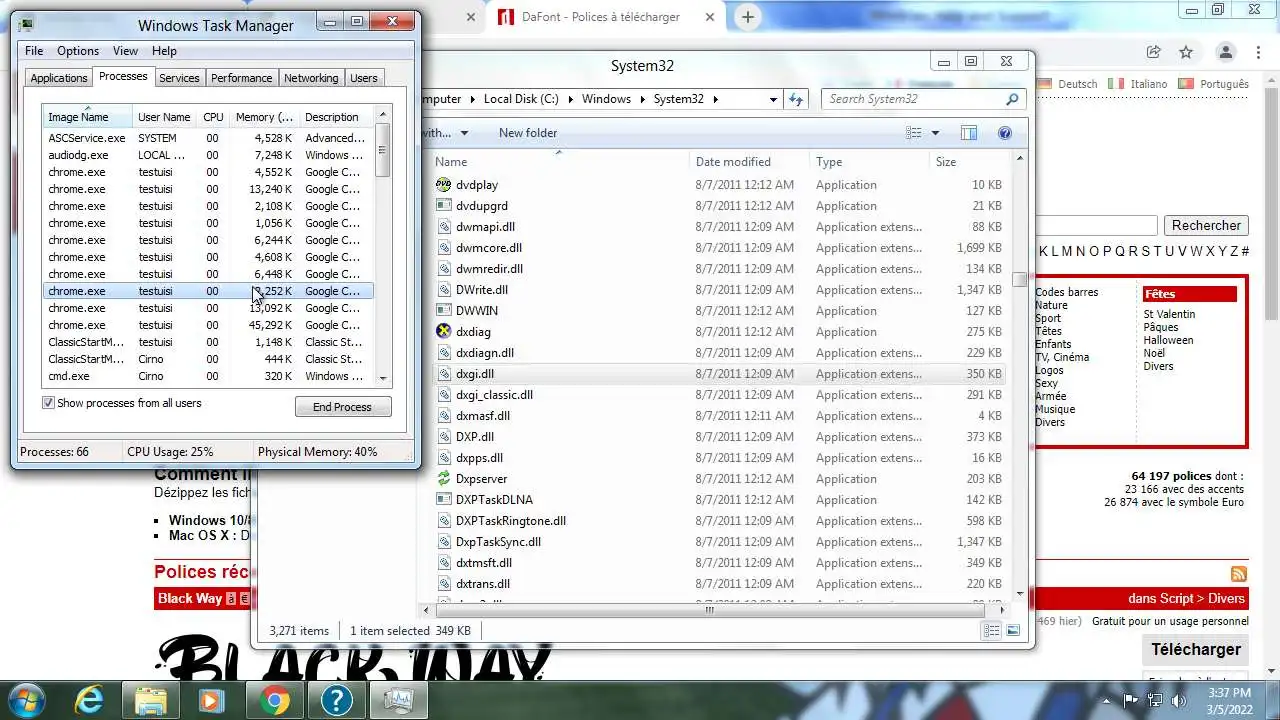The width and height of the screenshot is (1280, 720).
Task: Click Chrome bookmark star icon
Action: tap(1185, 52)
